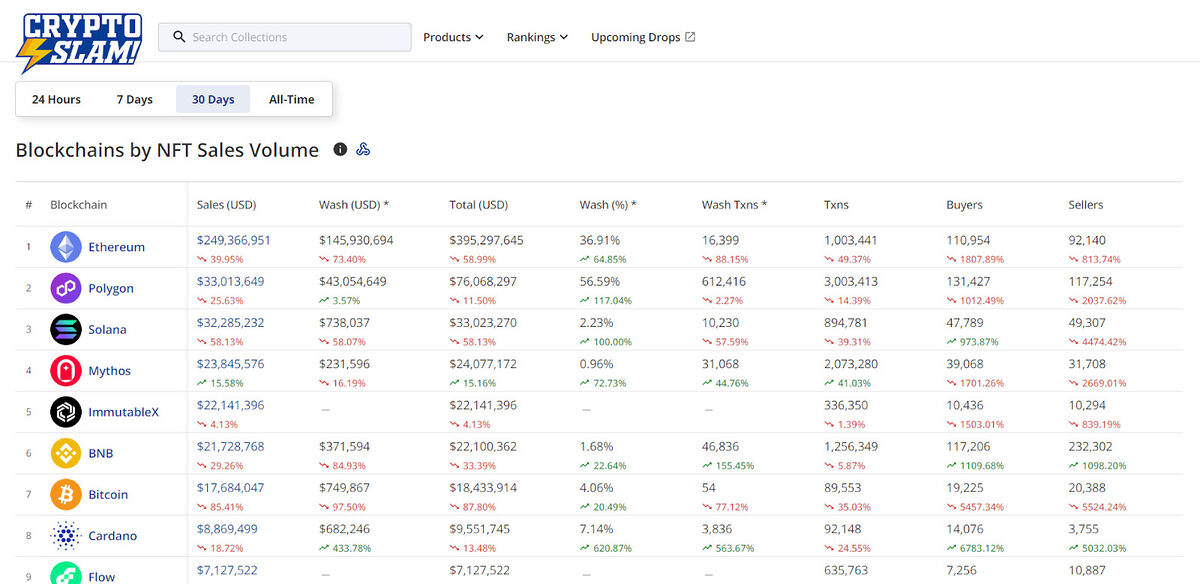Click ImmutableX sales value $22,141,396
Screen dimensions: 1200x584
[x=231, y=405]
